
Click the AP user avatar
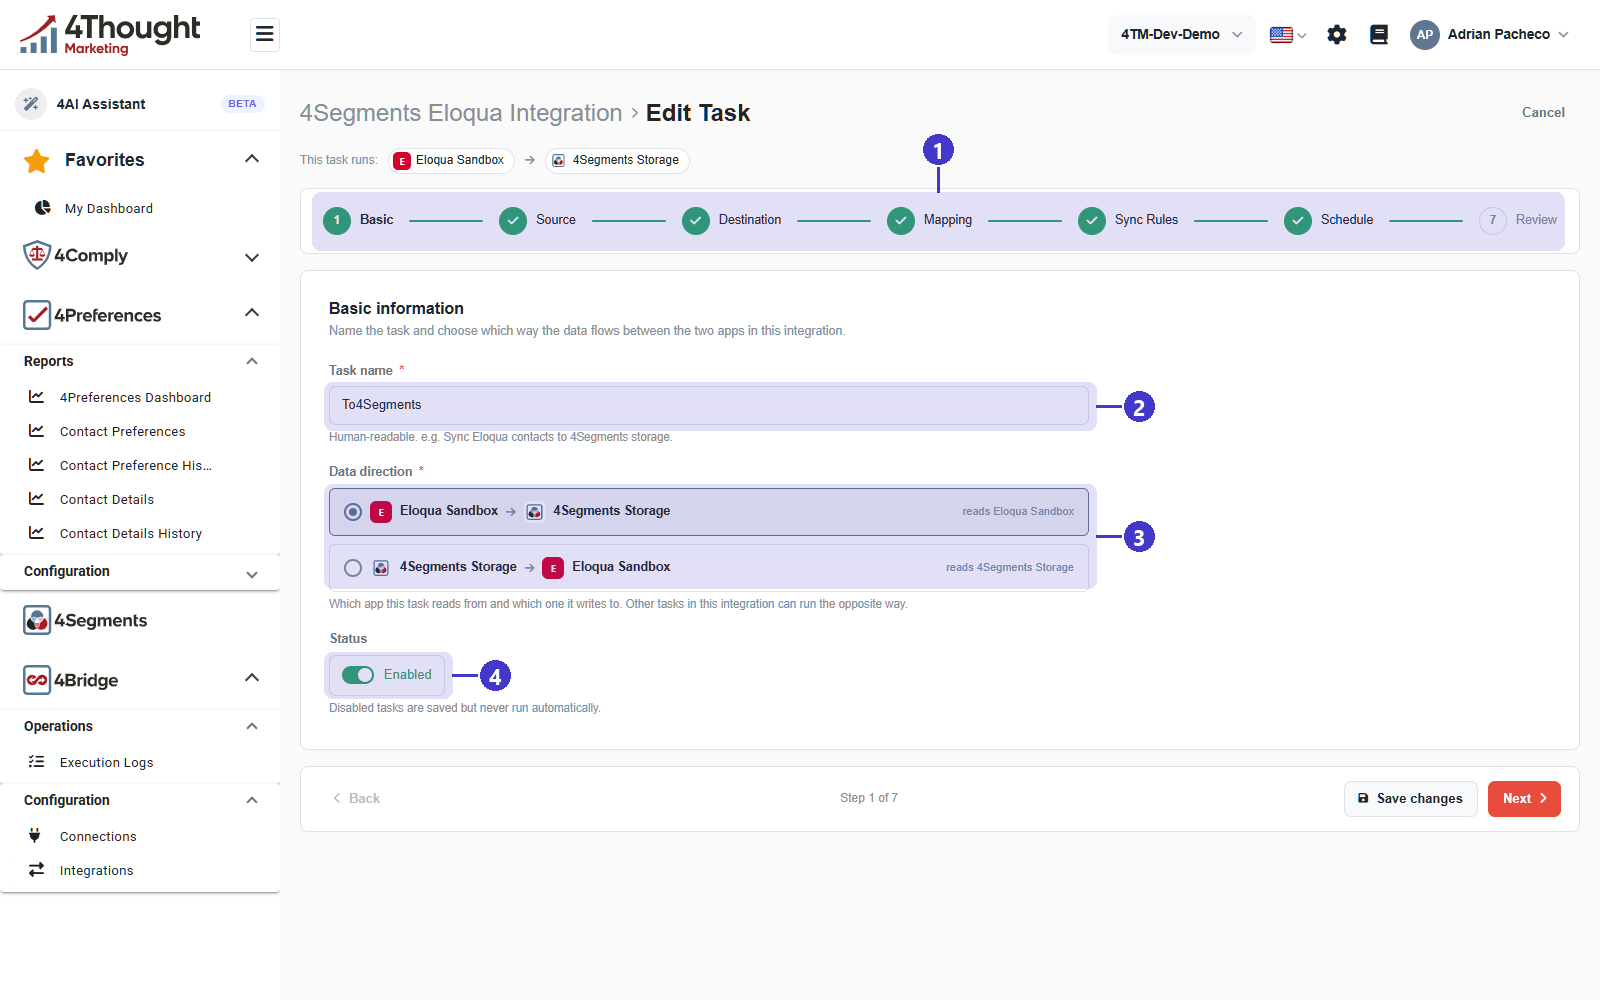click(1425, 35)
